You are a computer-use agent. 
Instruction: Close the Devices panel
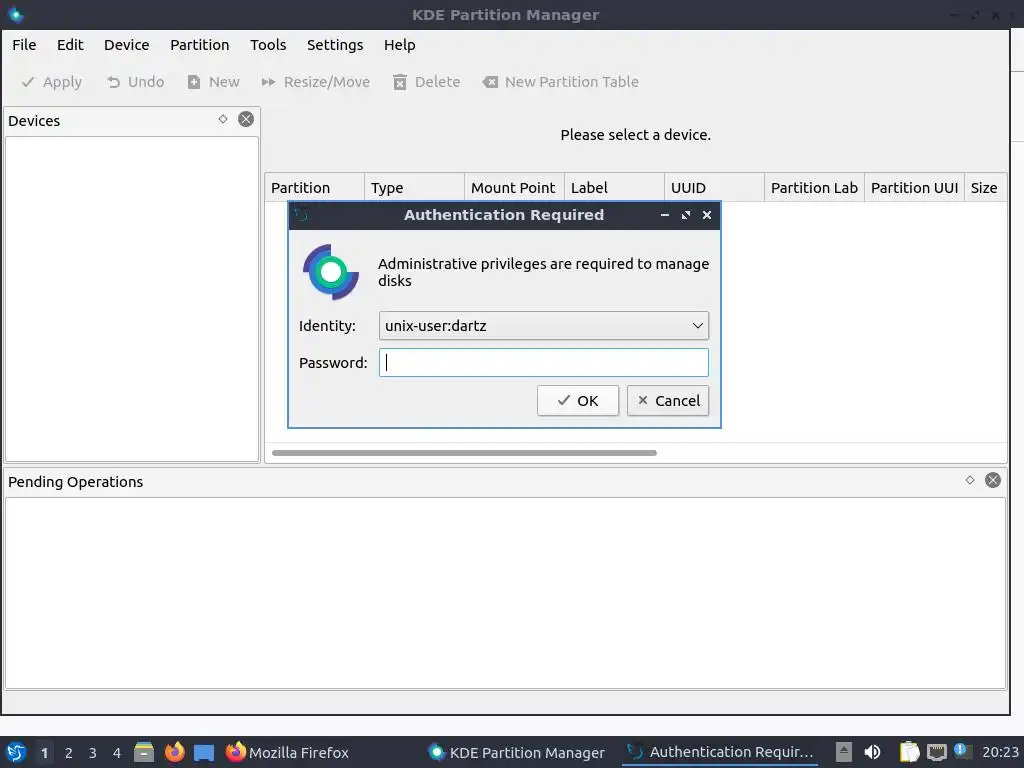tap(246, 119)
